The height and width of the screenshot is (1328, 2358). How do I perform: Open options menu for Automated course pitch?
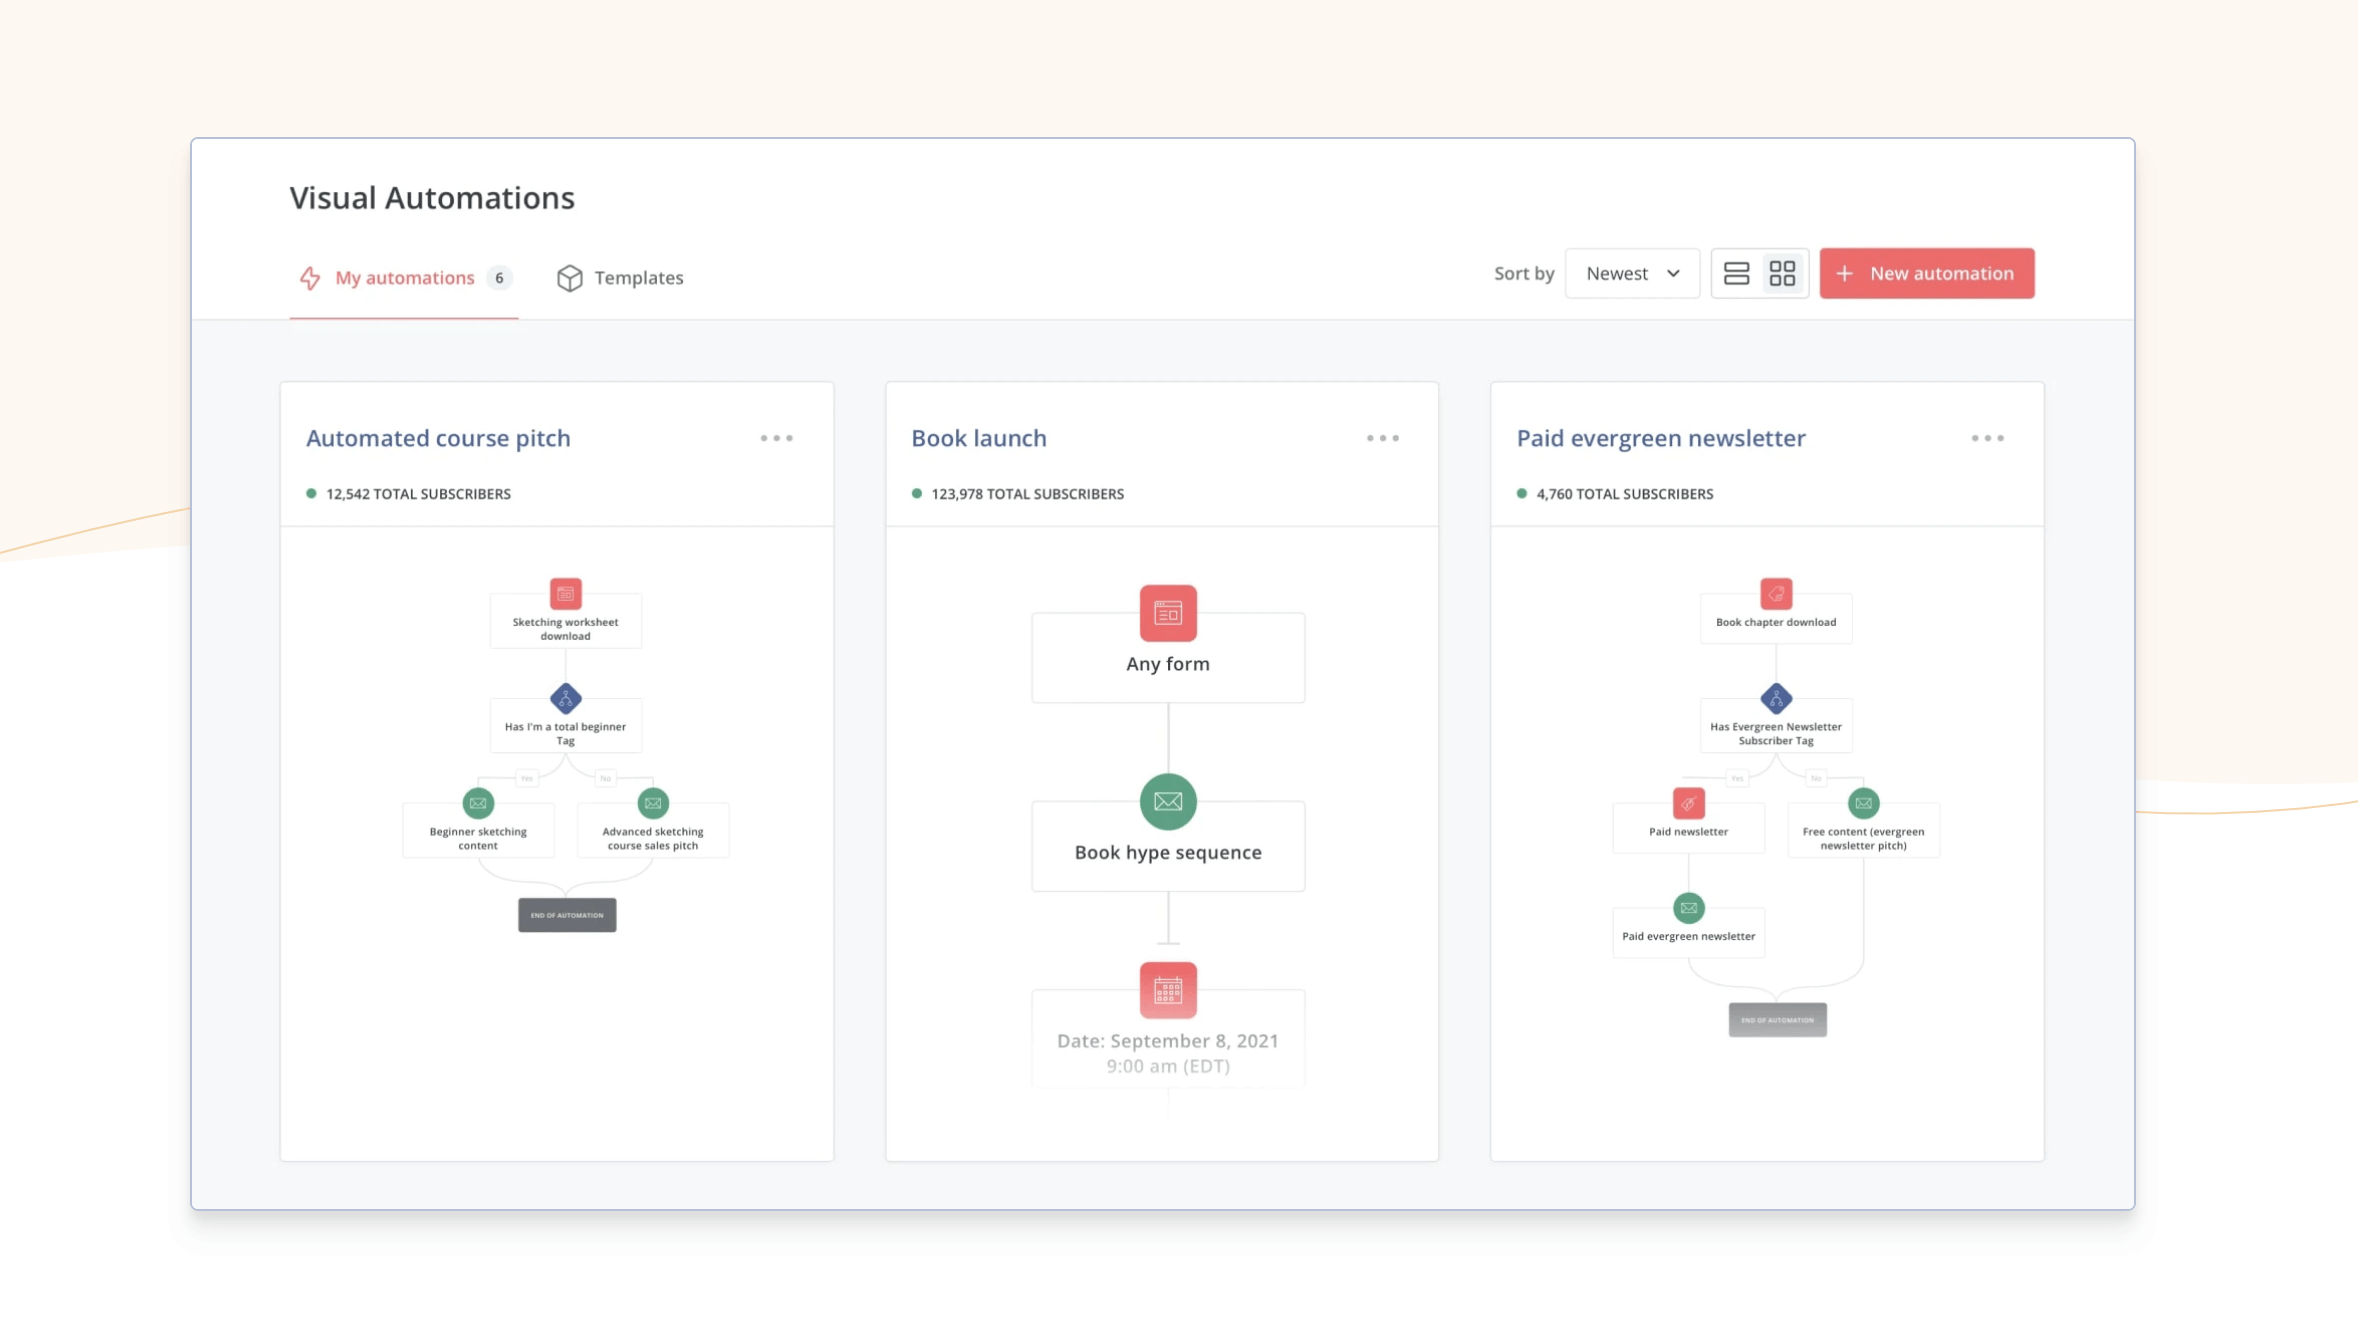pyautogui.click(x=778, y=437)
